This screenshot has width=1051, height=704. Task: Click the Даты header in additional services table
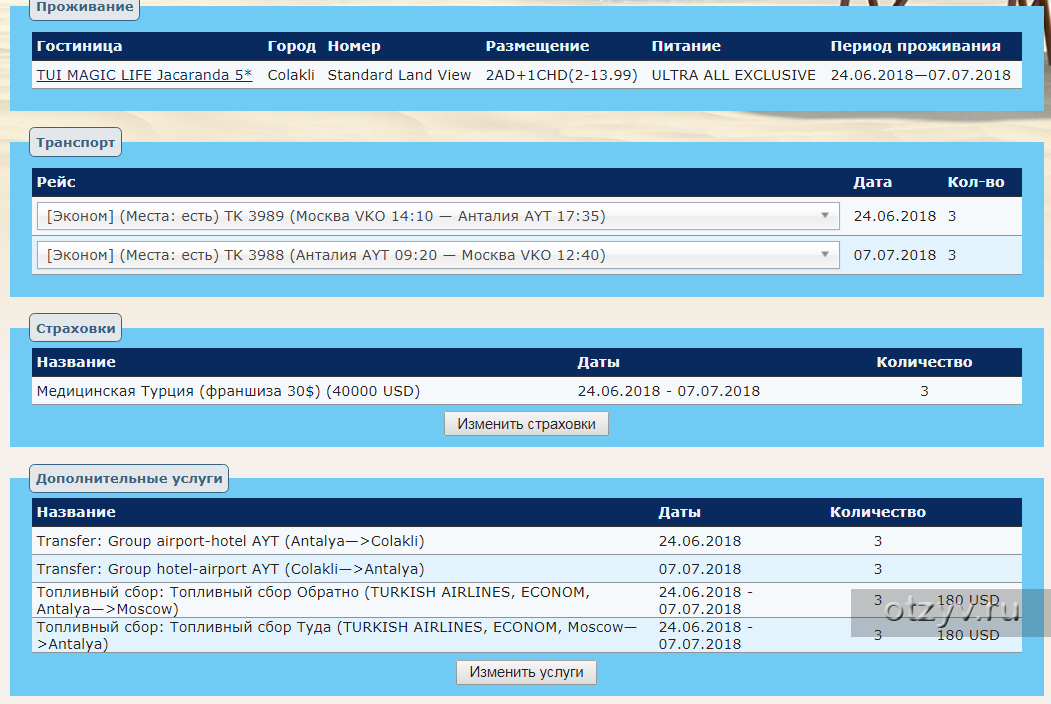[679, 512]
